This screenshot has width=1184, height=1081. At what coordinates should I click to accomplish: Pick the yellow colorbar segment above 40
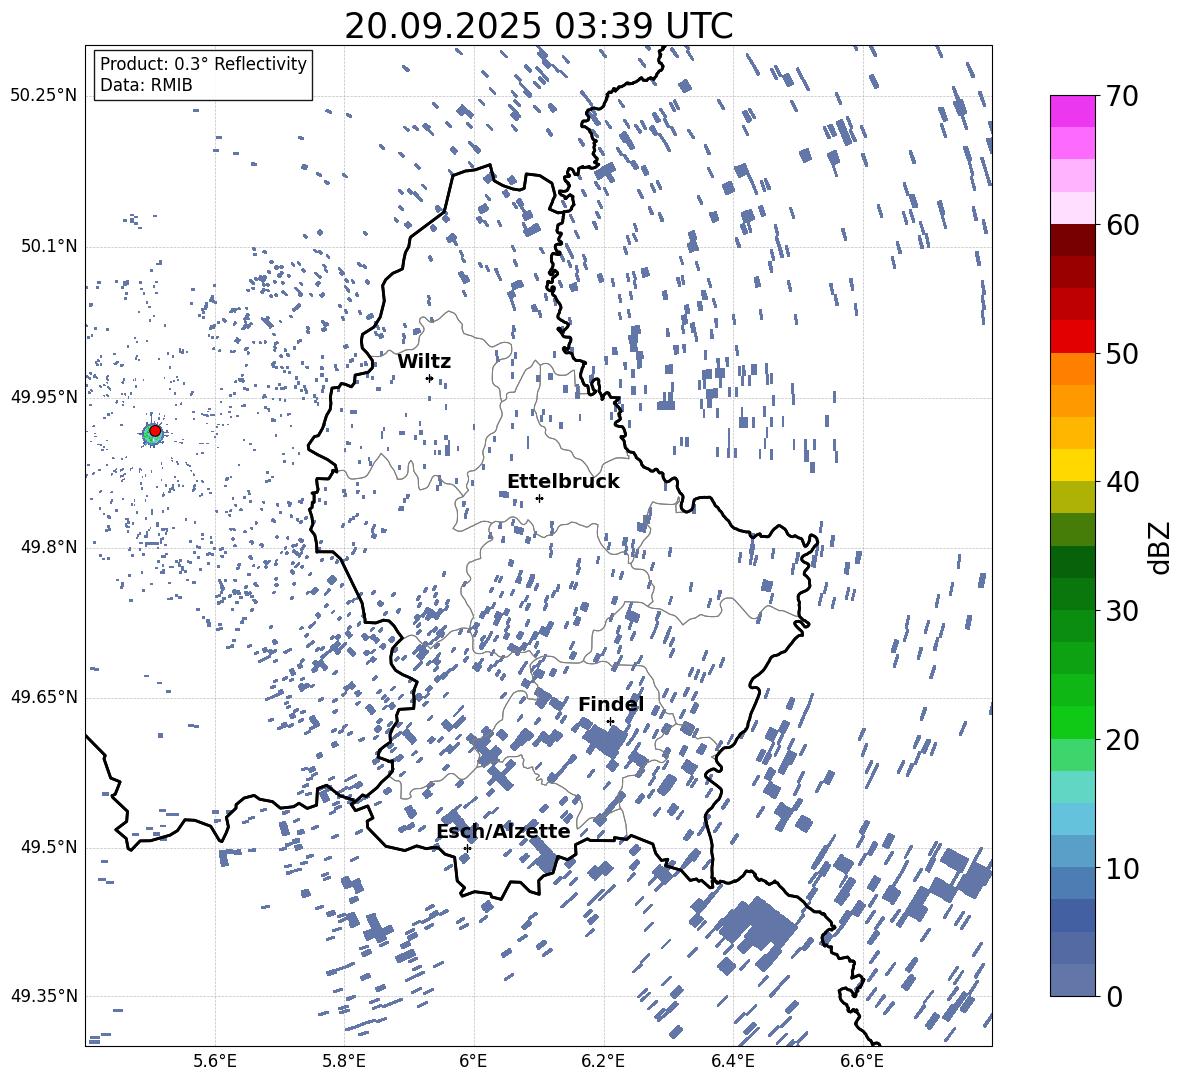click(x=1072, y=465)
